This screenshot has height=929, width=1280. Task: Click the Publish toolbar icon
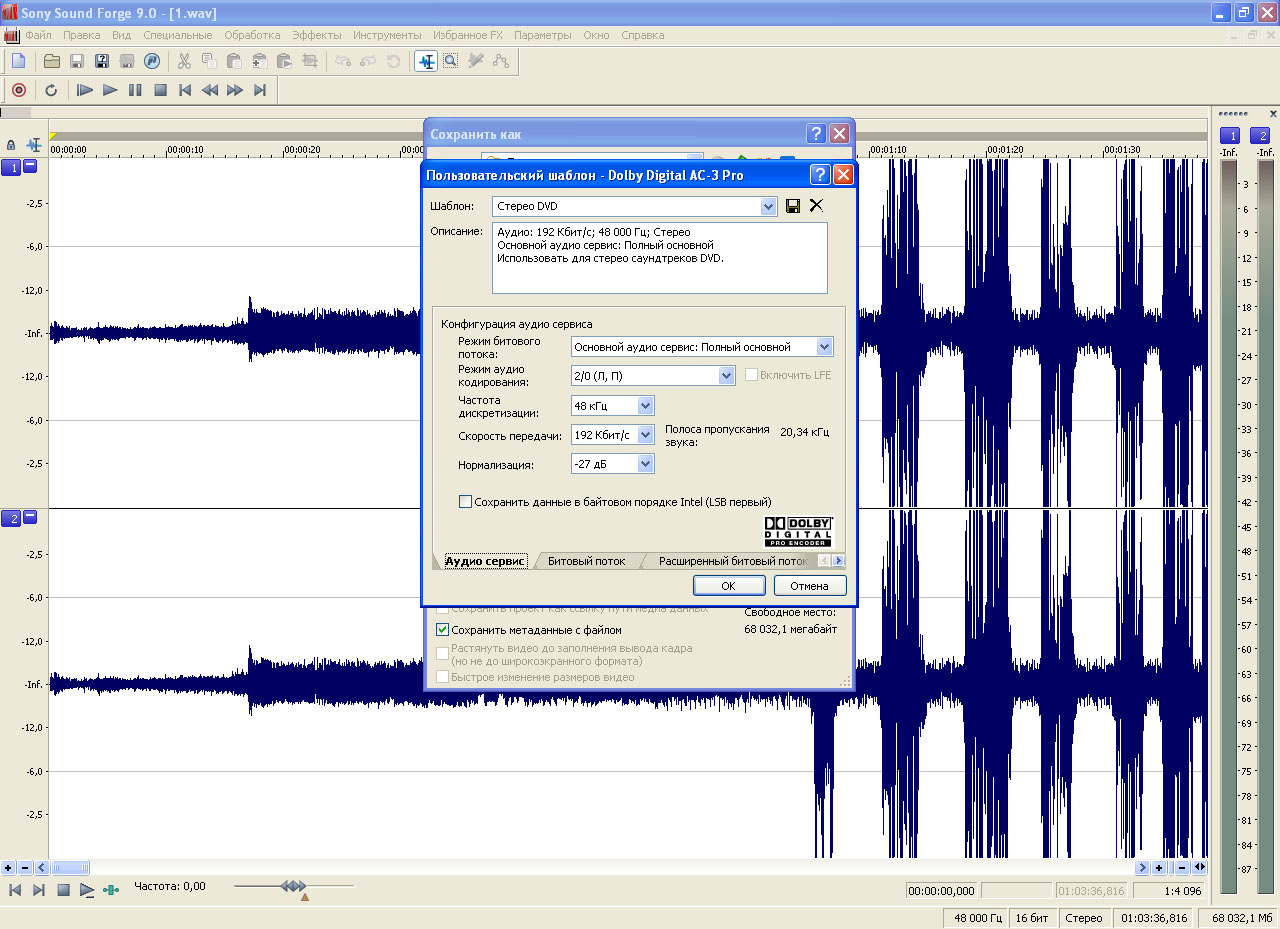[x=152, y=61]
